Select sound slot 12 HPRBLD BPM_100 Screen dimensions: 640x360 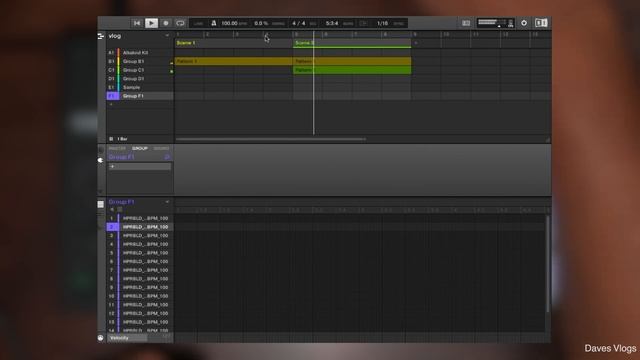pyautogui.click(x=140, y=313)
